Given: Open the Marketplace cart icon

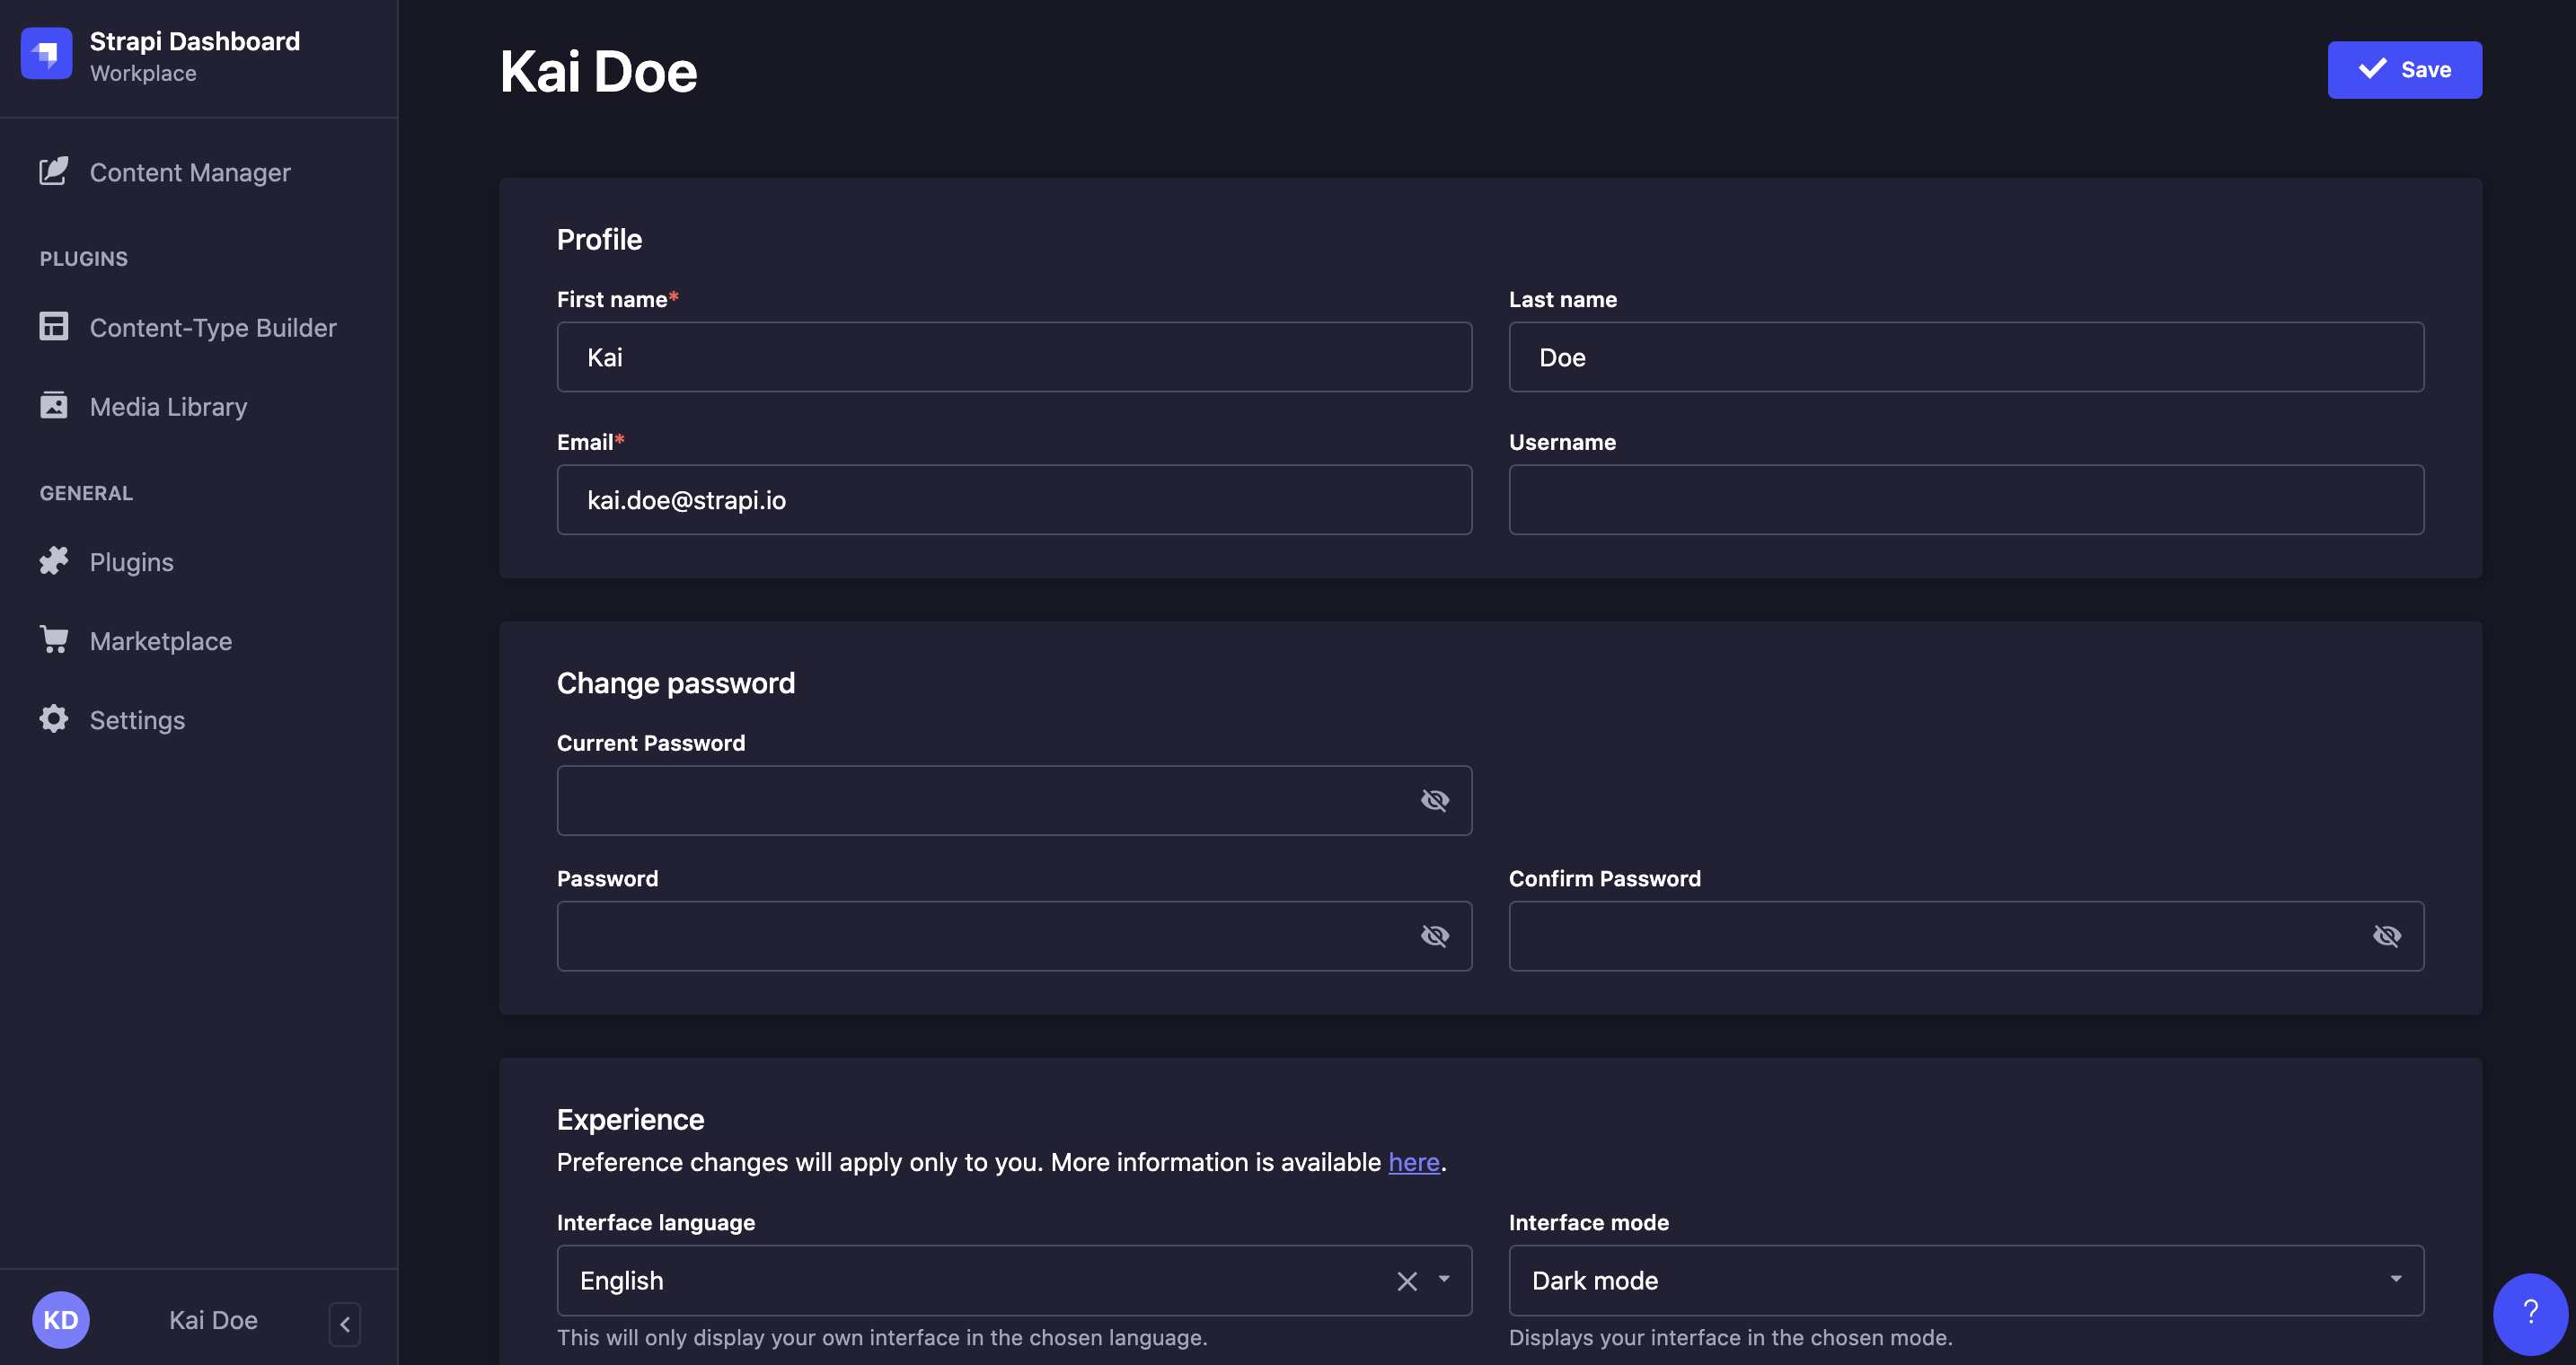Looking at the screenshot, I should click(53, 639).
